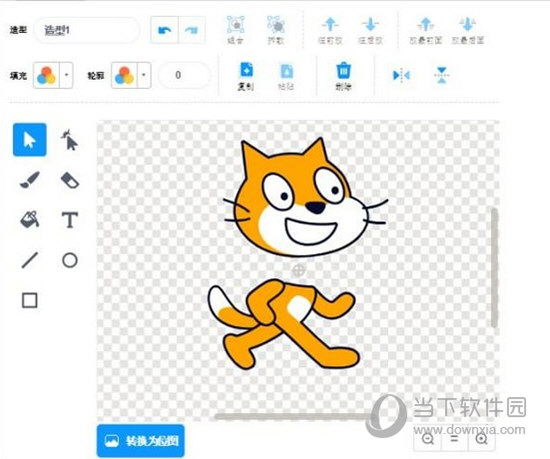Select the Text tool
The width and height of the screenshot is (550, 459).
70,220
